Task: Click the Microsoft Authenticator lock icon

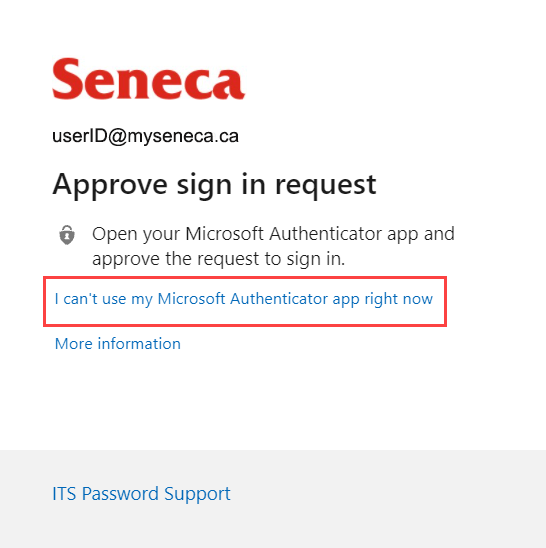Action: point(67,235)
